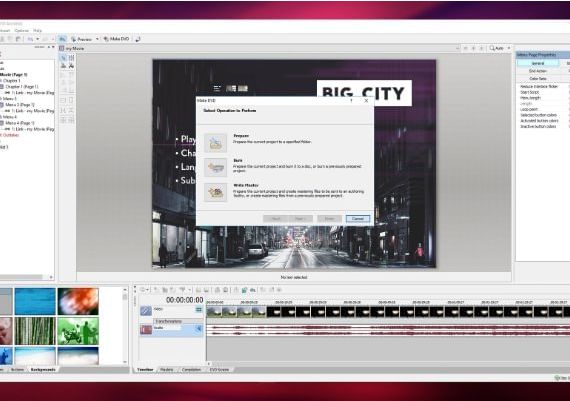The width and height of the screenshot is (570, 401).
Task: Click the Selected button colors property
Action: [x=539, y=115]
